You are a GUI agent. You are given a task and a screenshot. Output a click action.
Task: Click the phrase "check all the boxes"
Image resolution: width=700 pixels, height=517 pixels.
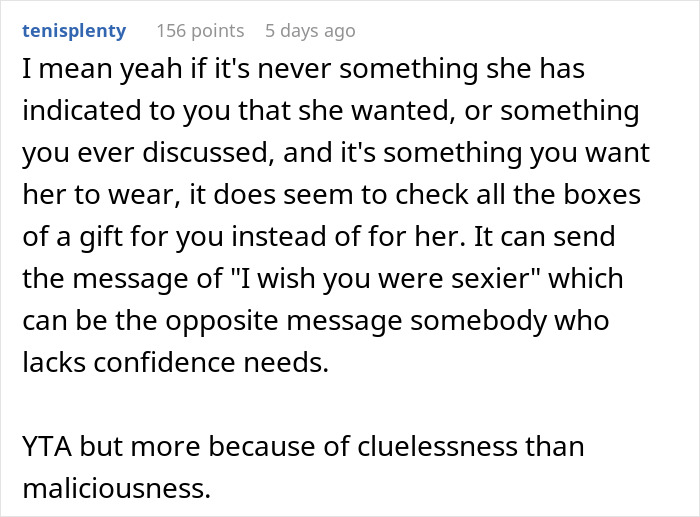526,194
